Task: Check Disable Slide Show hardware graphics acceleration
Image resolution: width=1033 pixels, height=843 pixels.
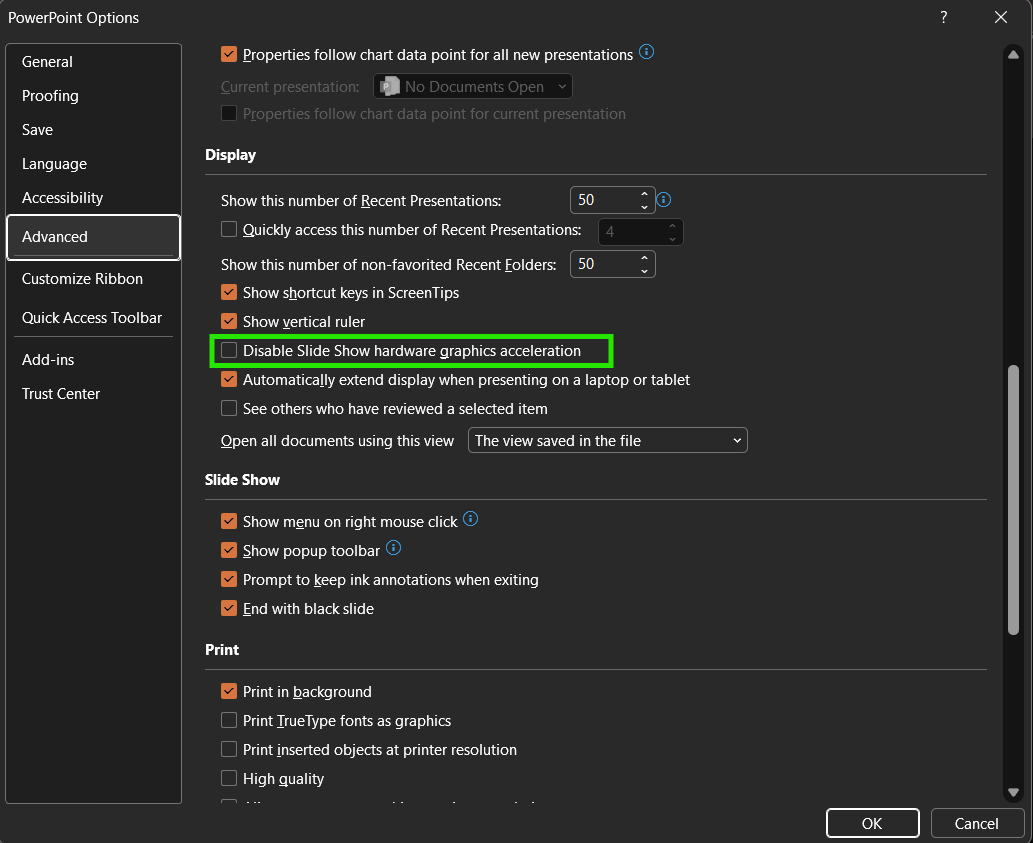Action: pyautogui.click(x=229, y=350)
